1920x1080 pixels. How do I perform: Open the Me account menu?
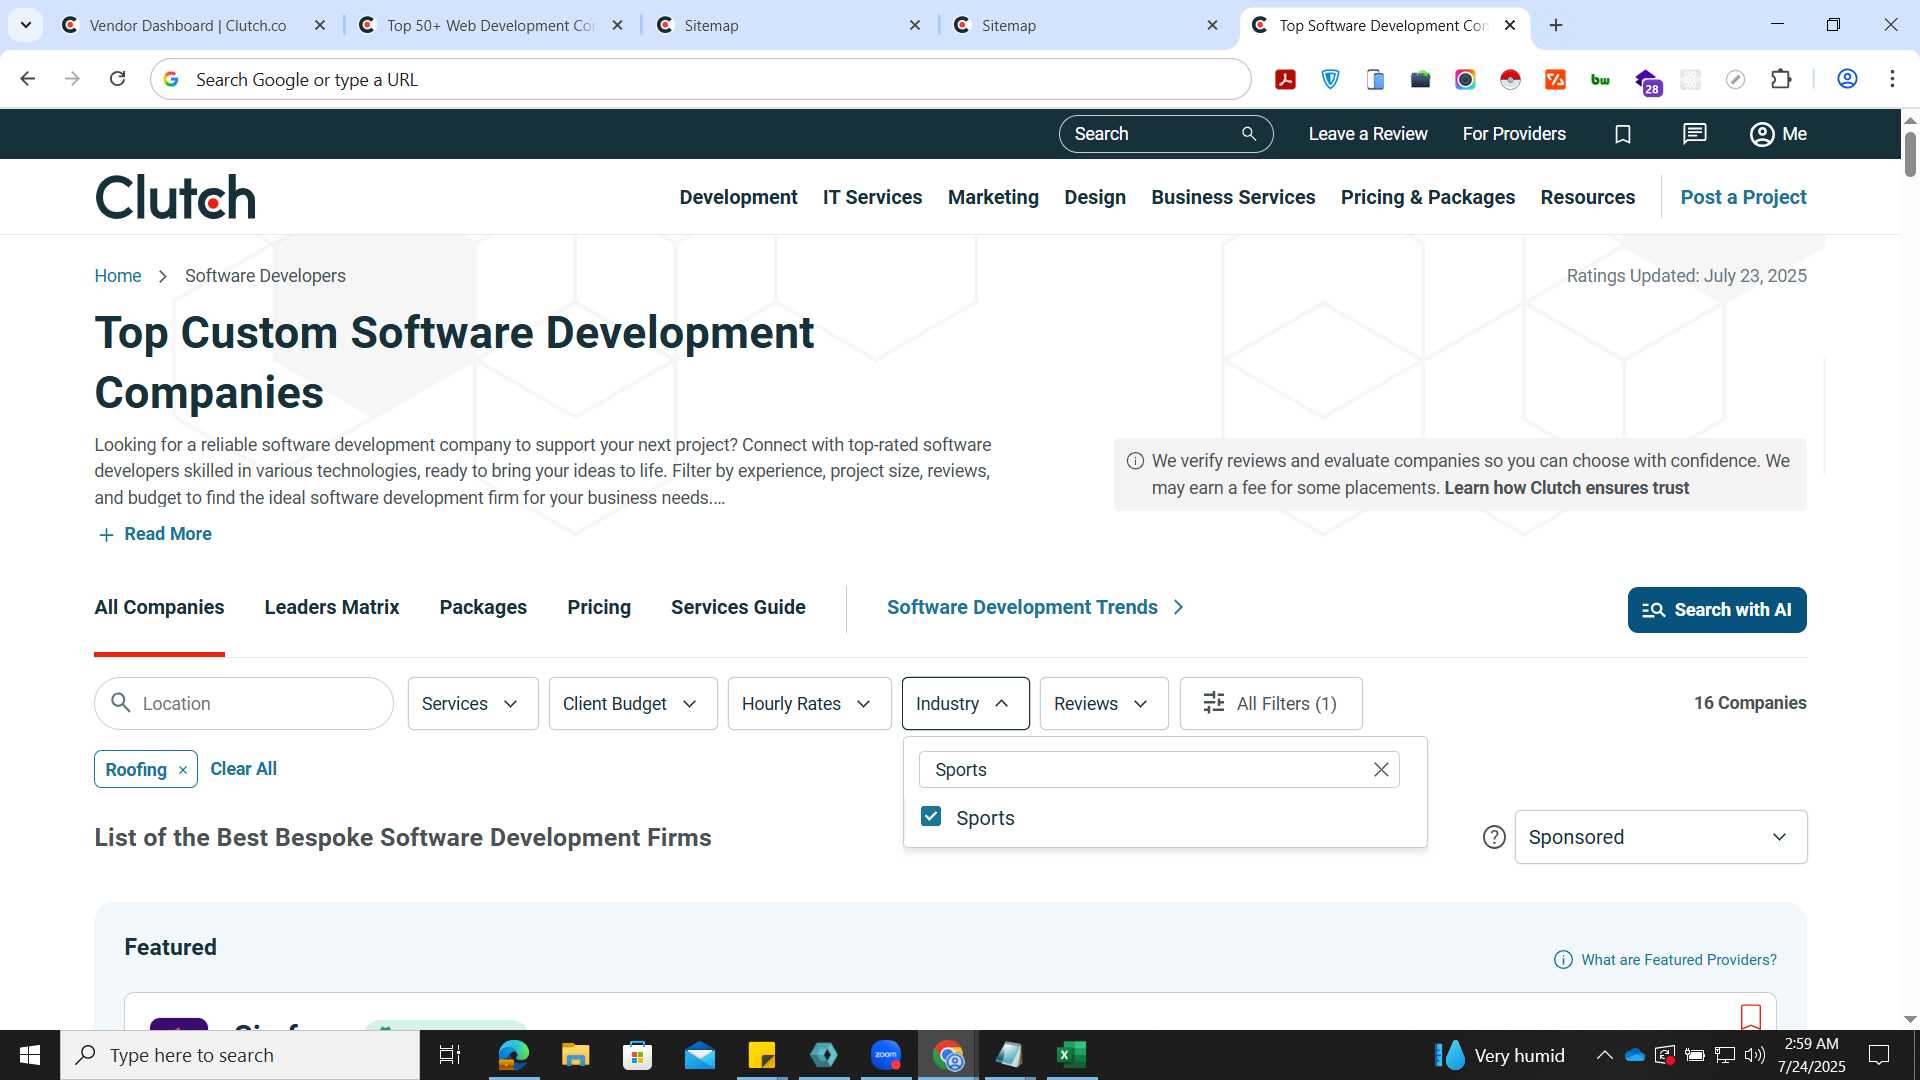(1778, 134)
